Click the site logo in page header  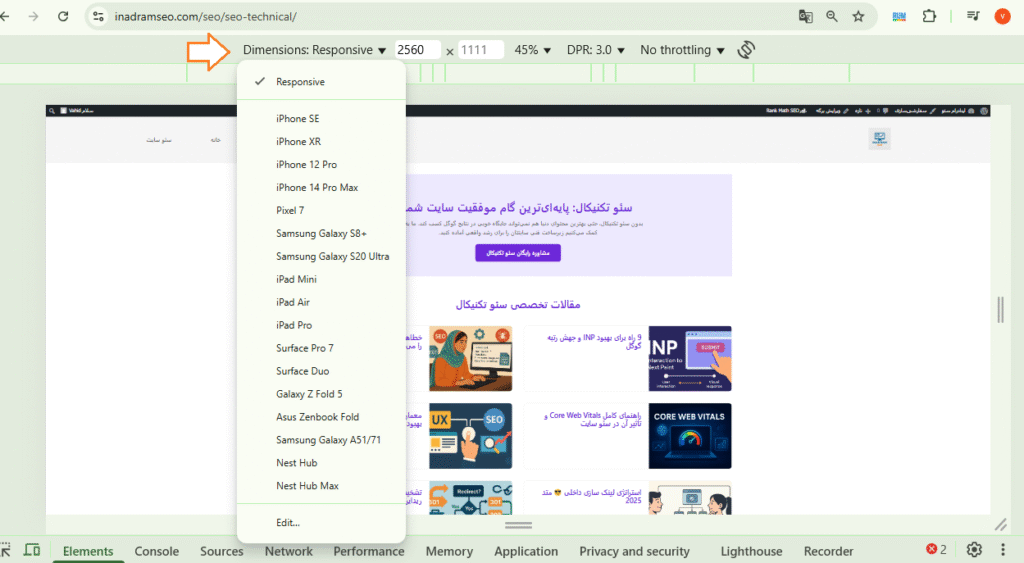point(879,138)
